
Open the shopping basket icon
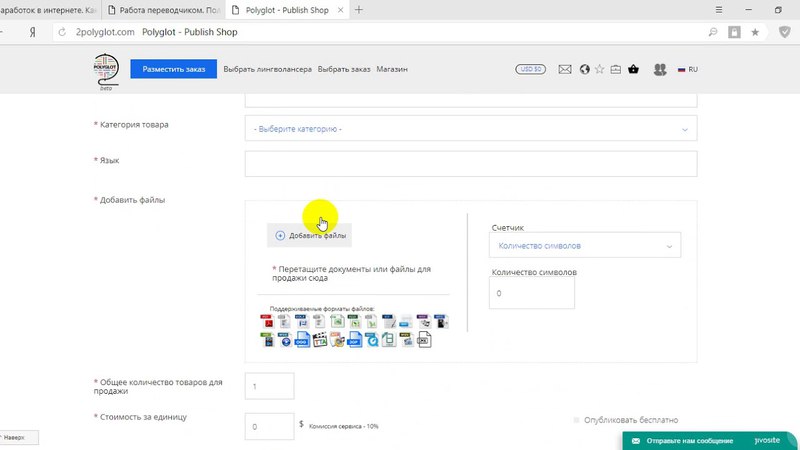633,70
